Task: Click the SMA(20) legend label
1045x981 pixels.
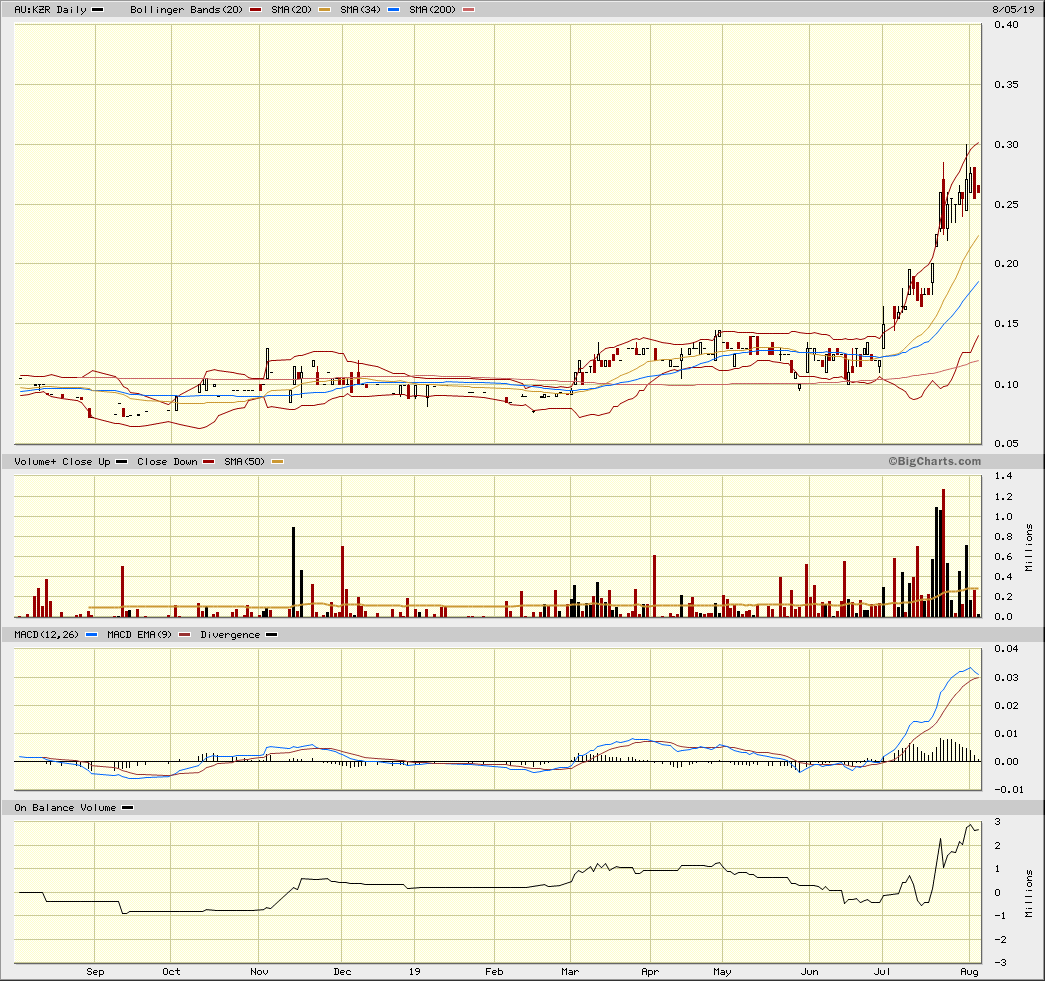Action: [x=291, y=9]
